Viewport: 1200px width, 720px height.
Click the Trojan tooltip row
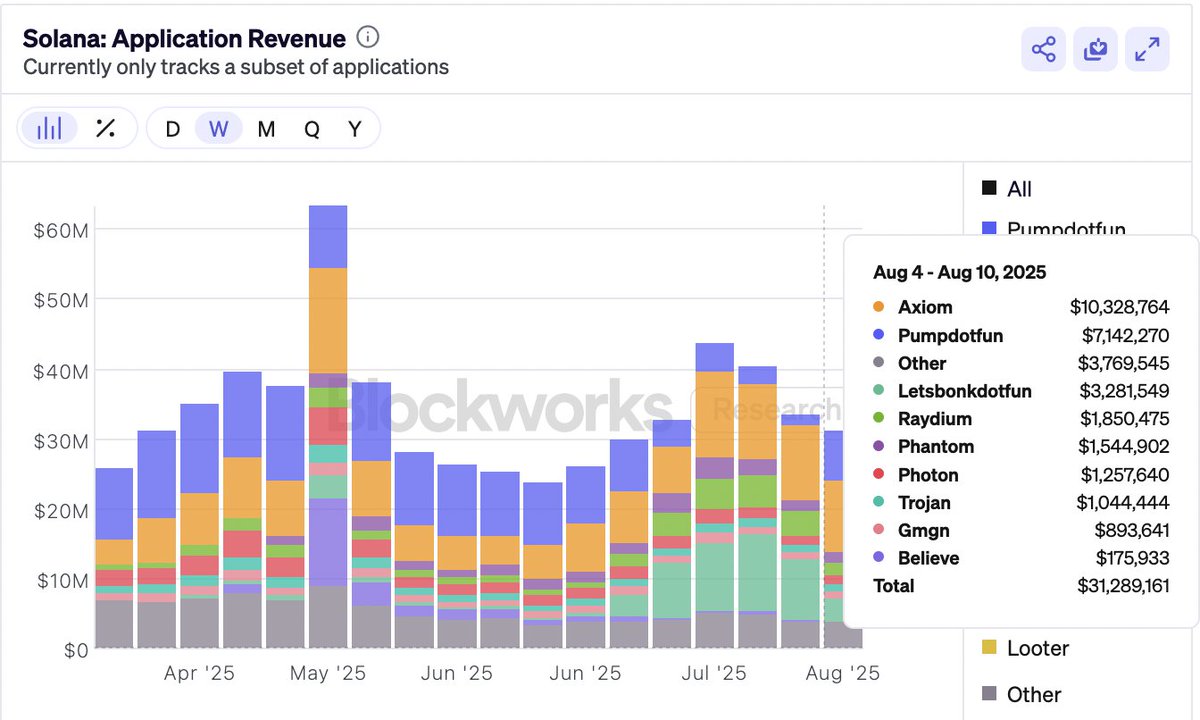pos(1021,502)
